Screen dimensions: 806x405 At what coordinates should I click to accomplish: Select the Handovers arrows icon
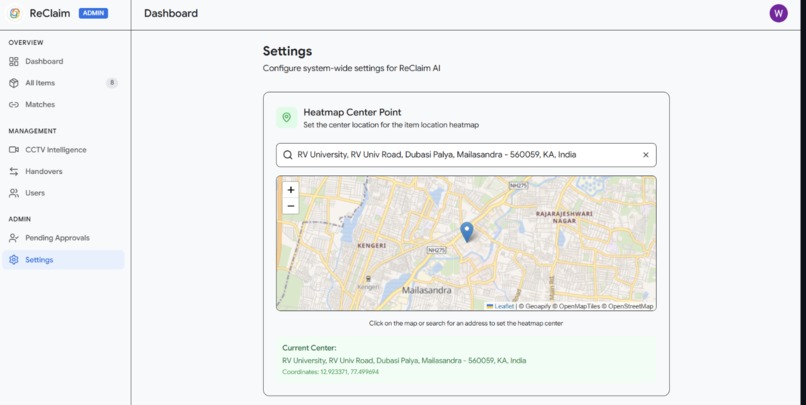(x=14, y=171)
